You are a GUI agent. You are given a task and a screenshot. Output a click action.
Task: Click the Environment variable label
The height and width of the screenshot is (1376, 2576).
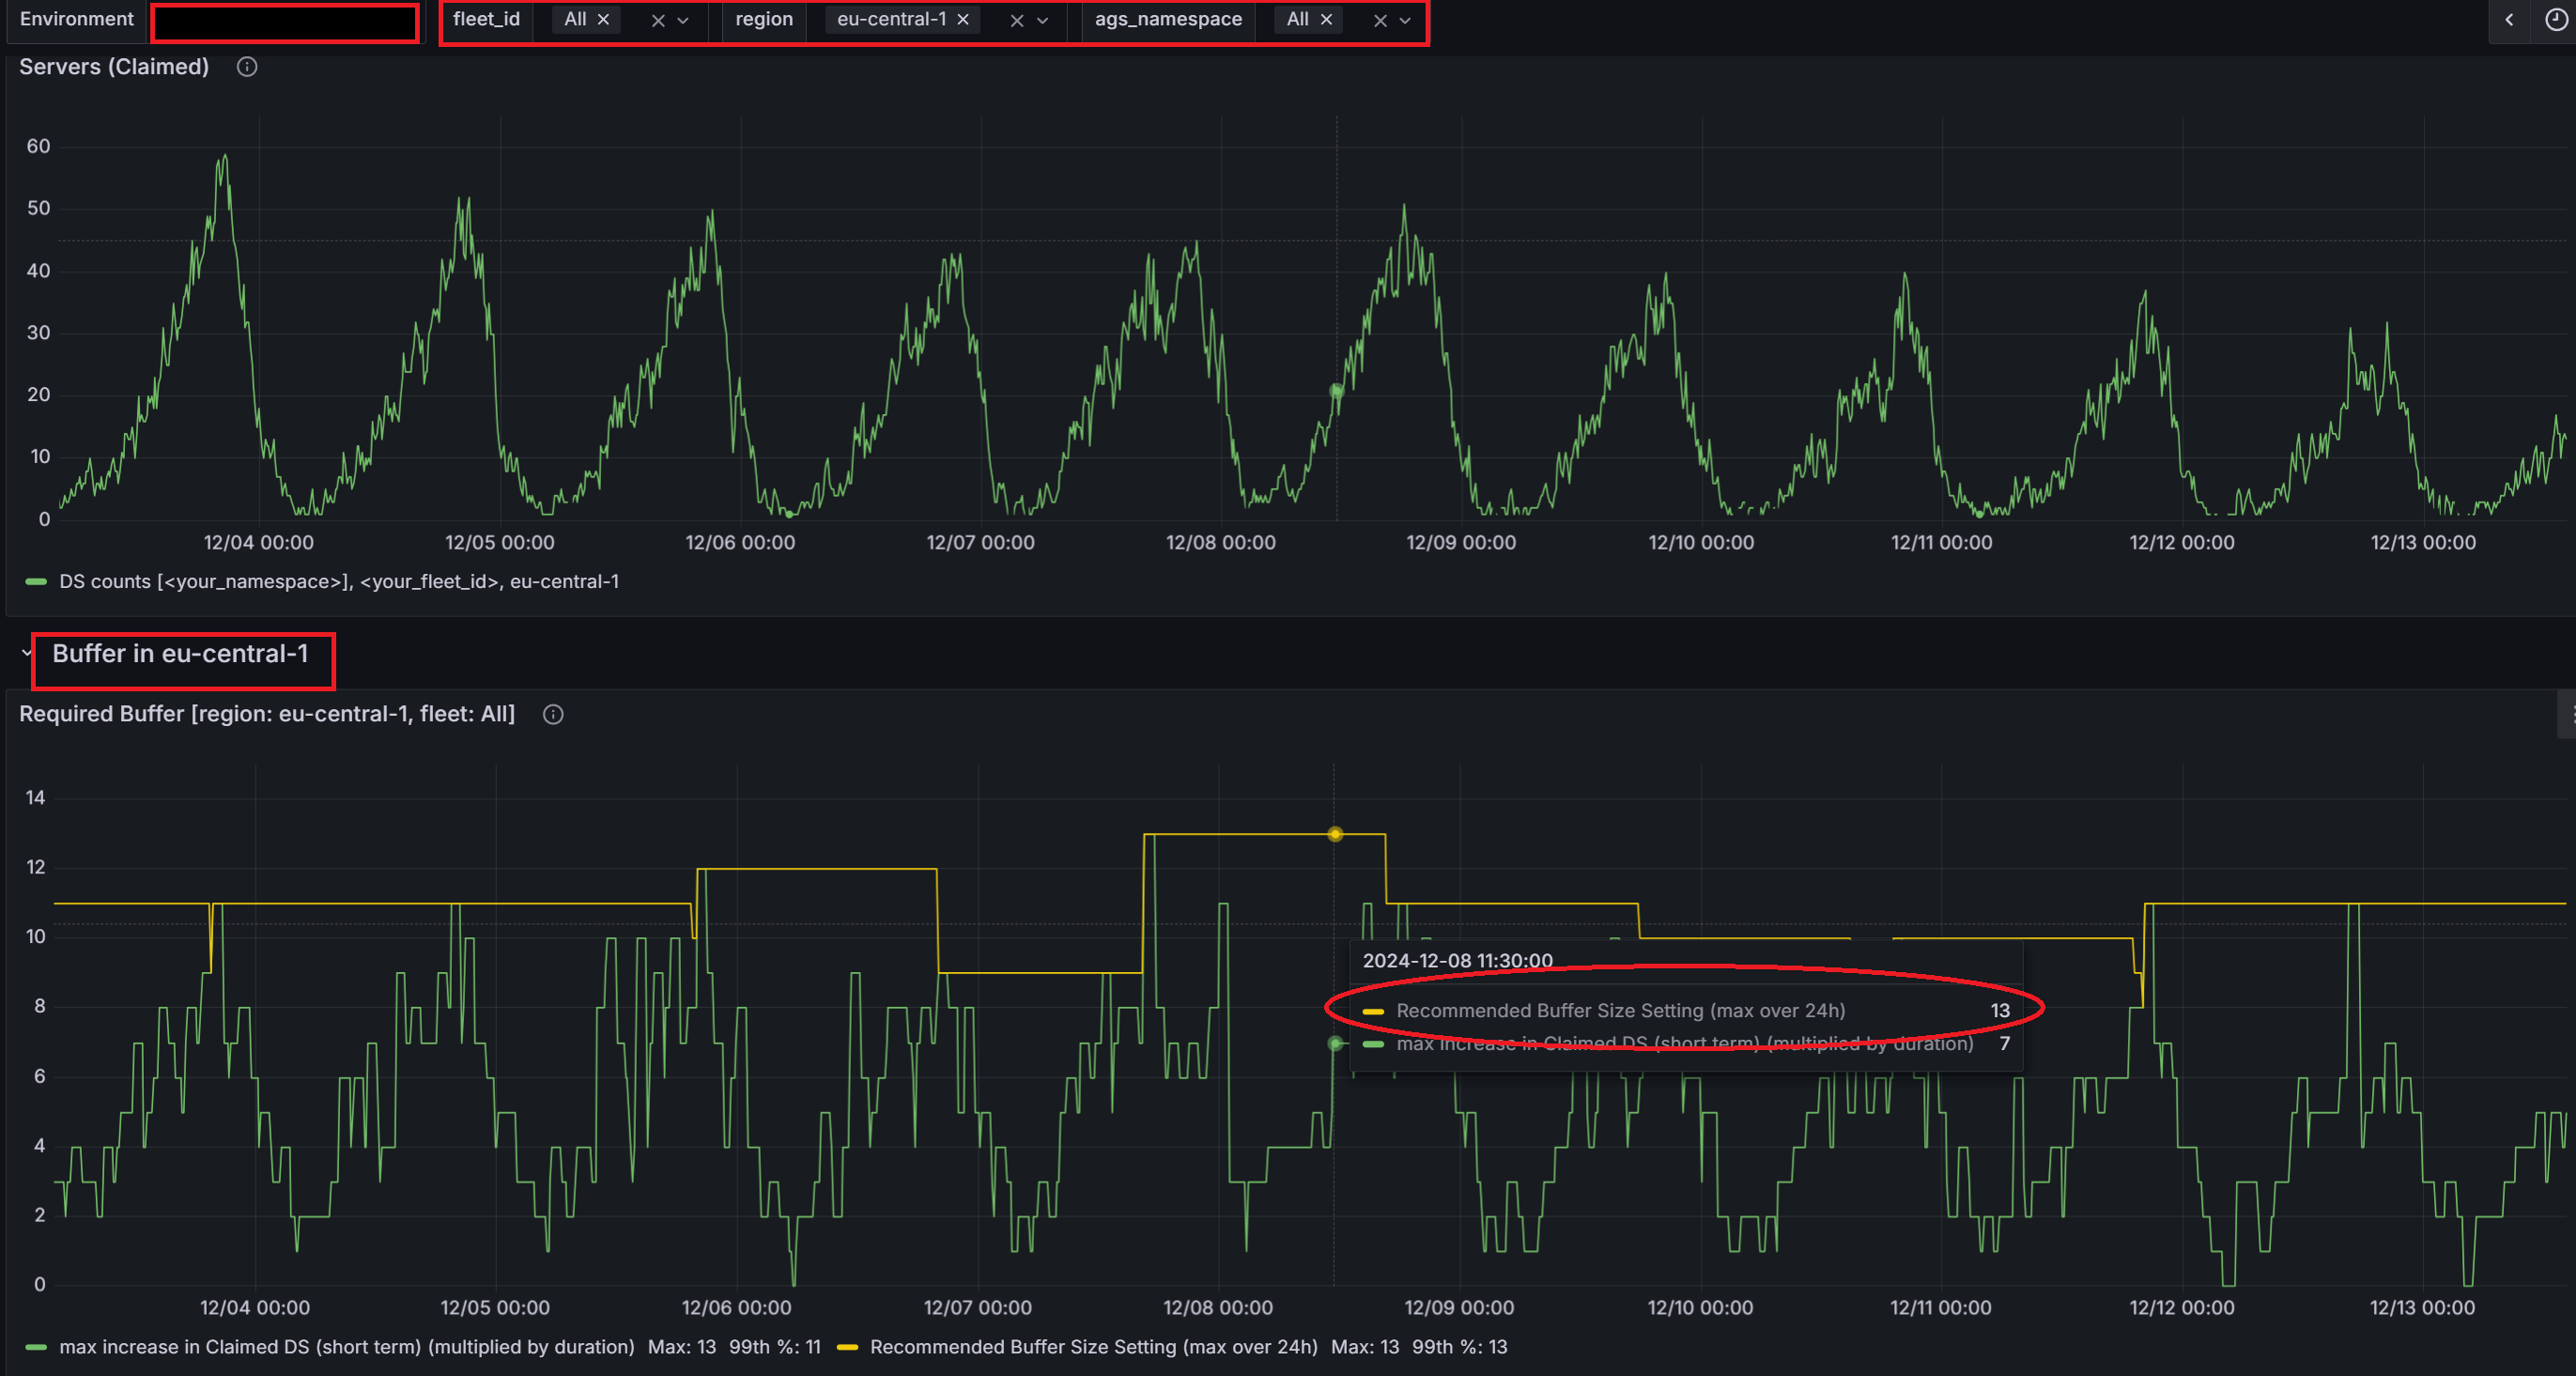pos(76,19)
